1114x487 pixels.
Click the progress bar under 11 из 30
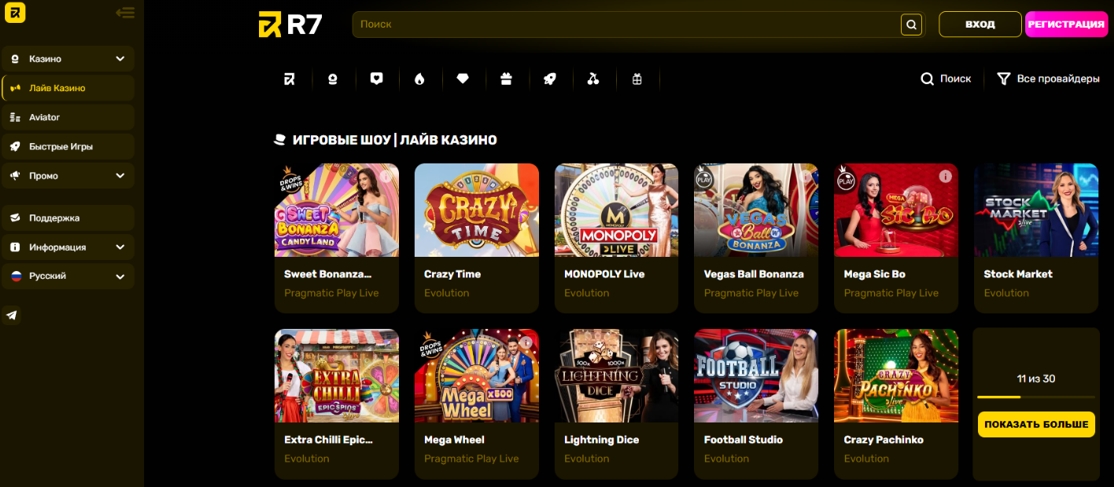(1036, 397)
